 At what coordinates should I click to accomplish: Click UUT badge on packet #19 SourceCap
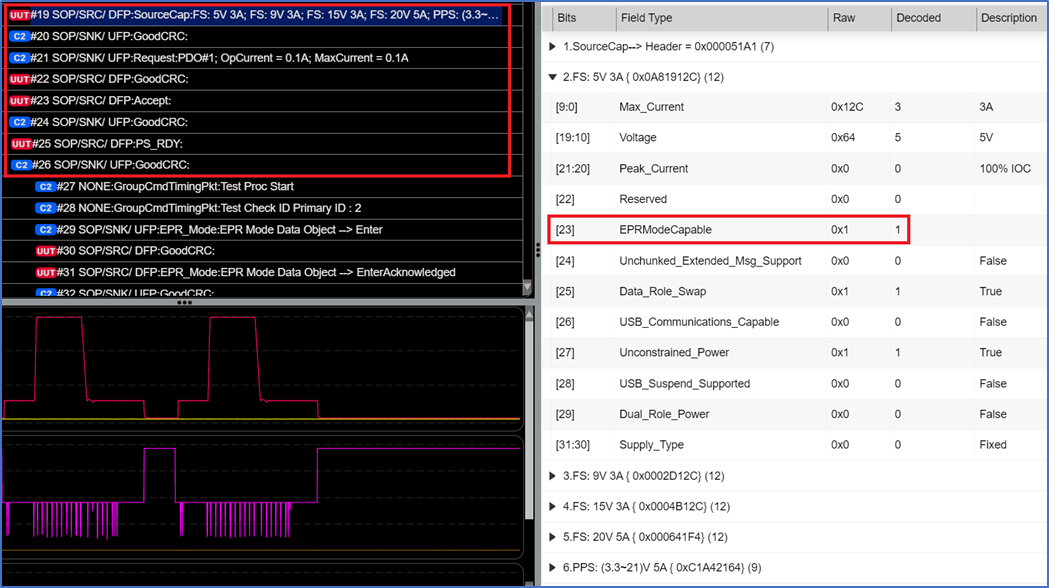(19, 15)
